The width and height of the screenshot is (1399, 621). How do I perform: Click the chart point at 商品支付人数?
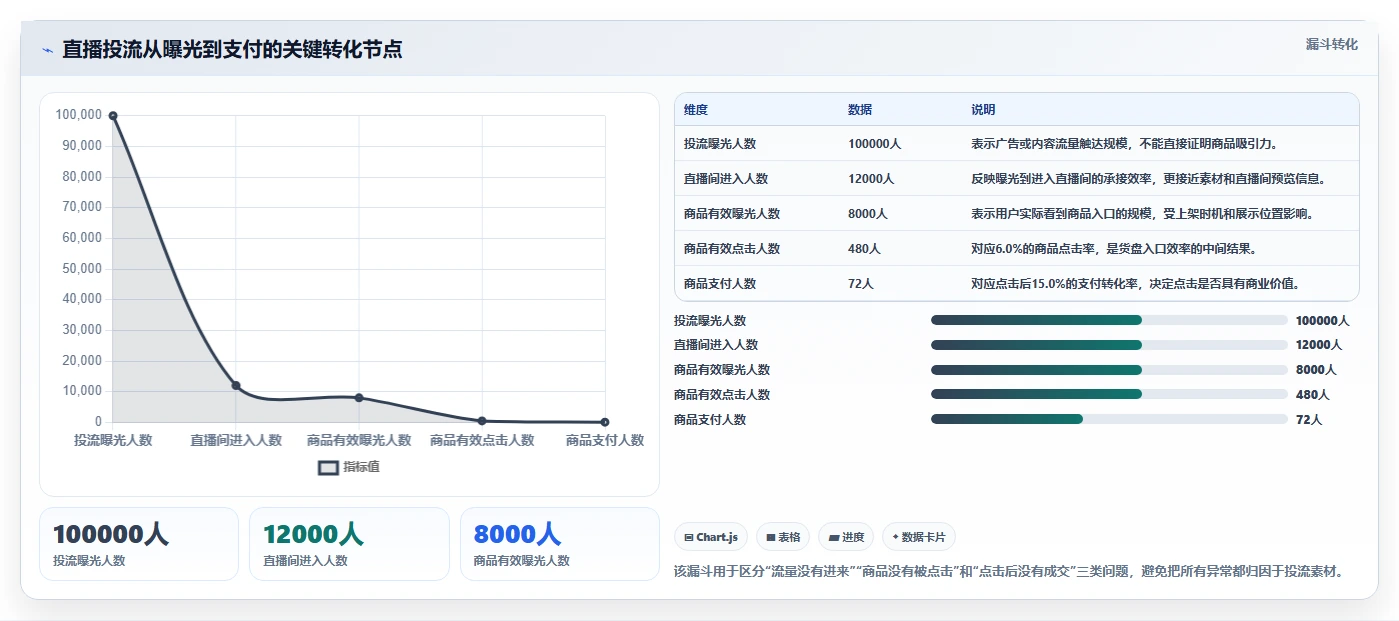click(605, 422)
